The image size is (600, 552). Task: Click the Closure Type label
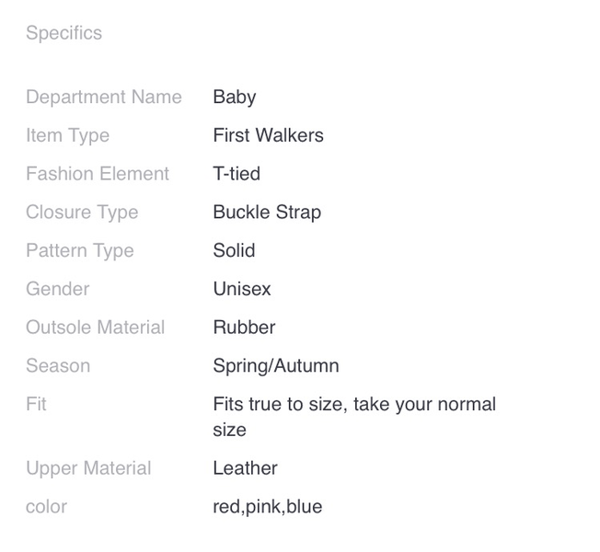82,212
